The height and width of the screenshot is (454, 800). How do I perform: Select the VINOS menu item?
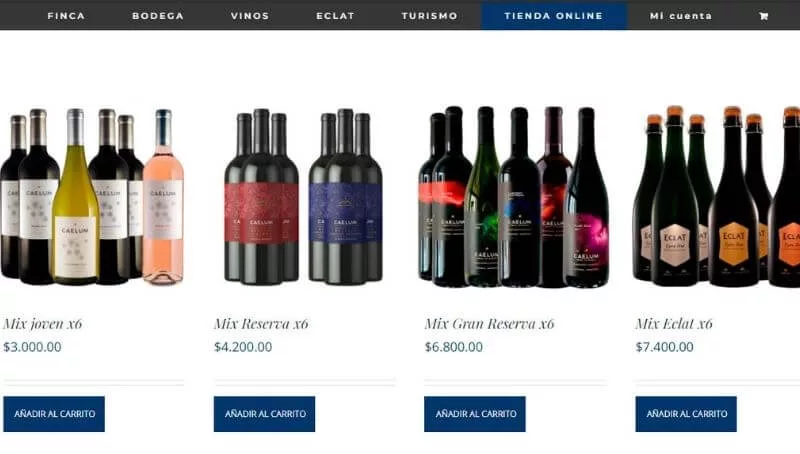tap(250, 16)
